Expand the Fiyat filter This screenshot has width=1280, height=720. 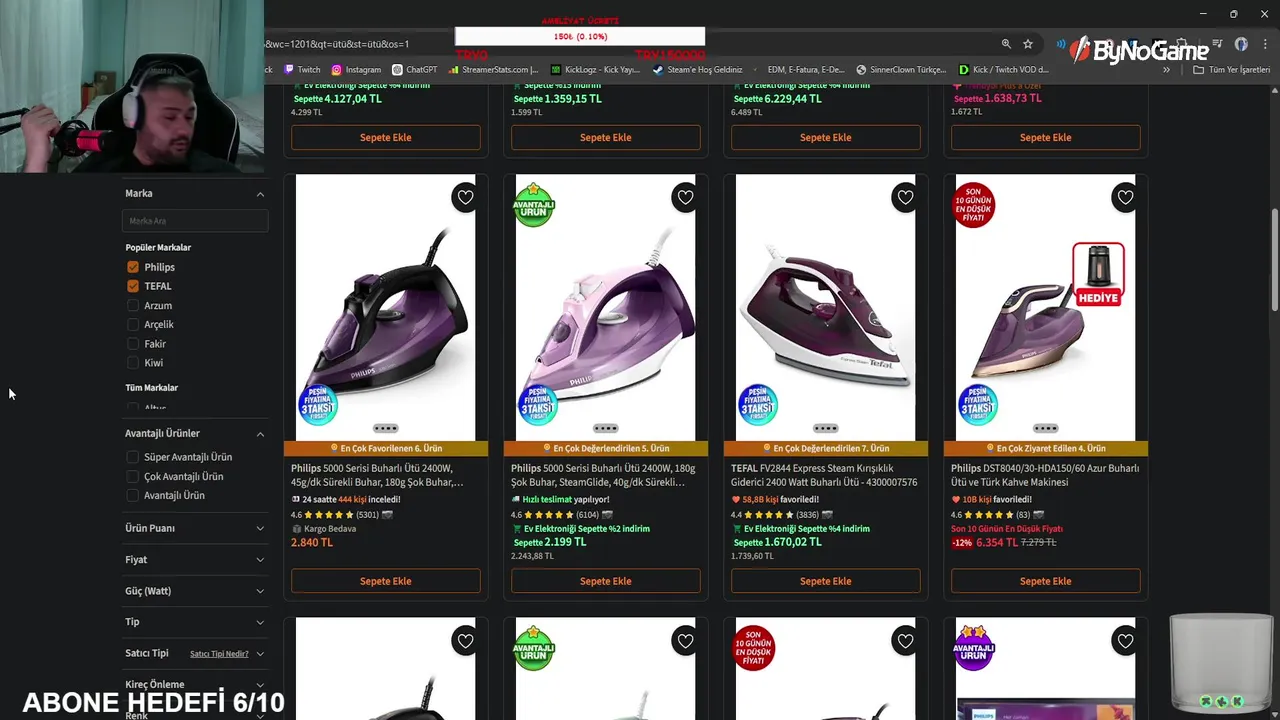coord(260,560)
